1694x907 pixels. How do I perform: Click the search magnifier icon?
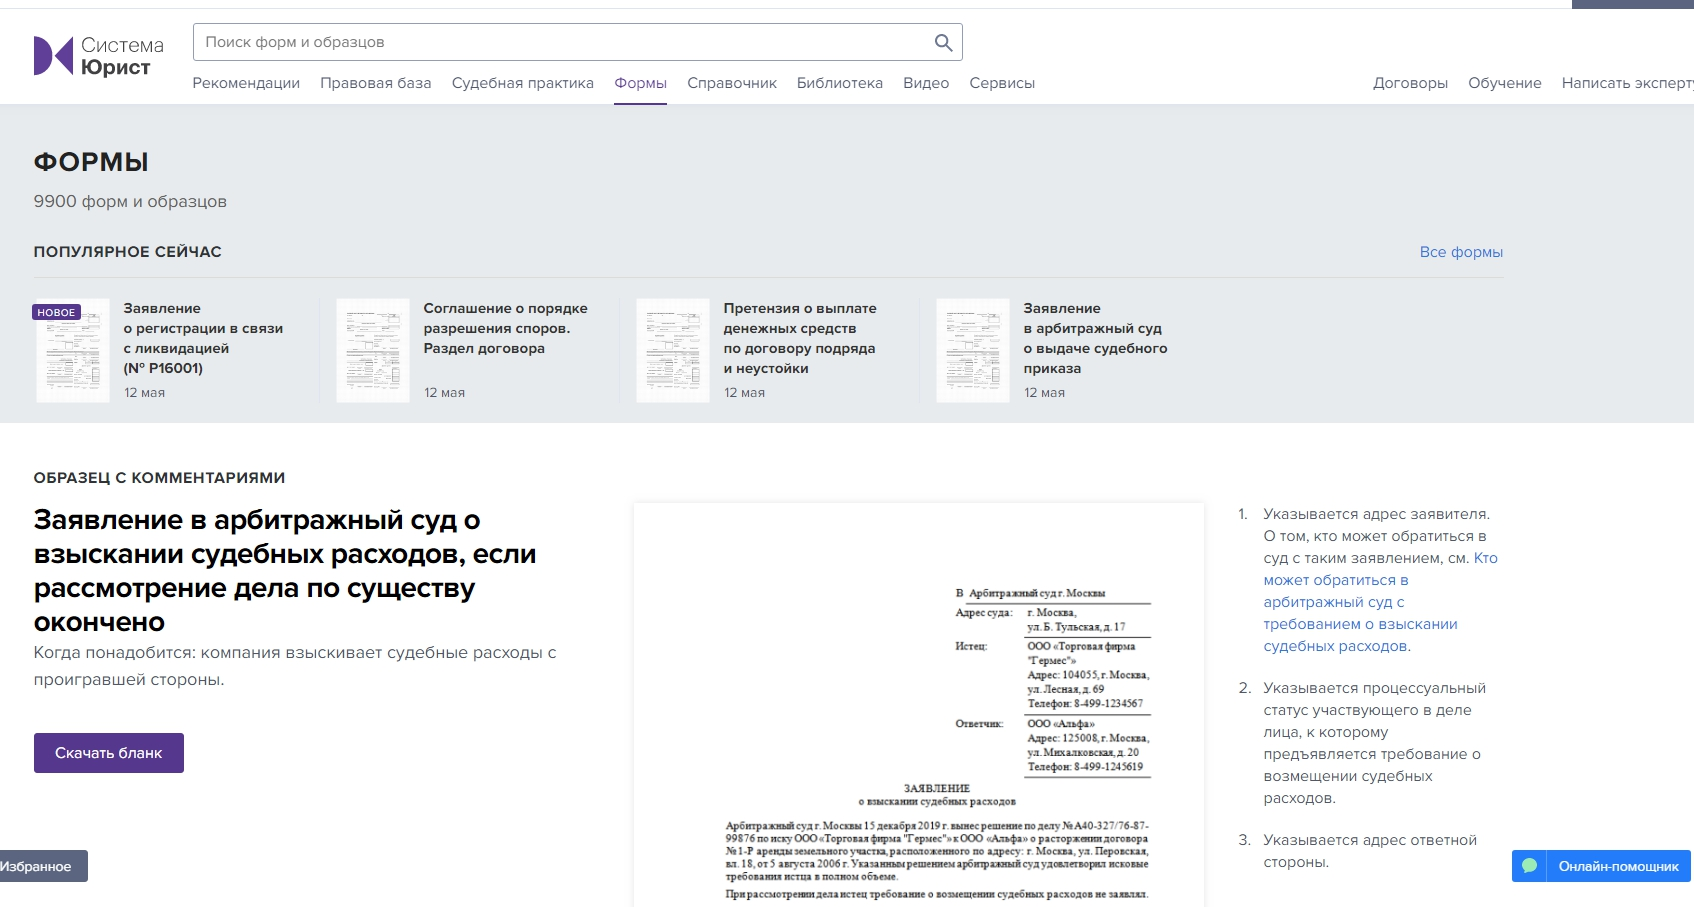tap(942, 42)
